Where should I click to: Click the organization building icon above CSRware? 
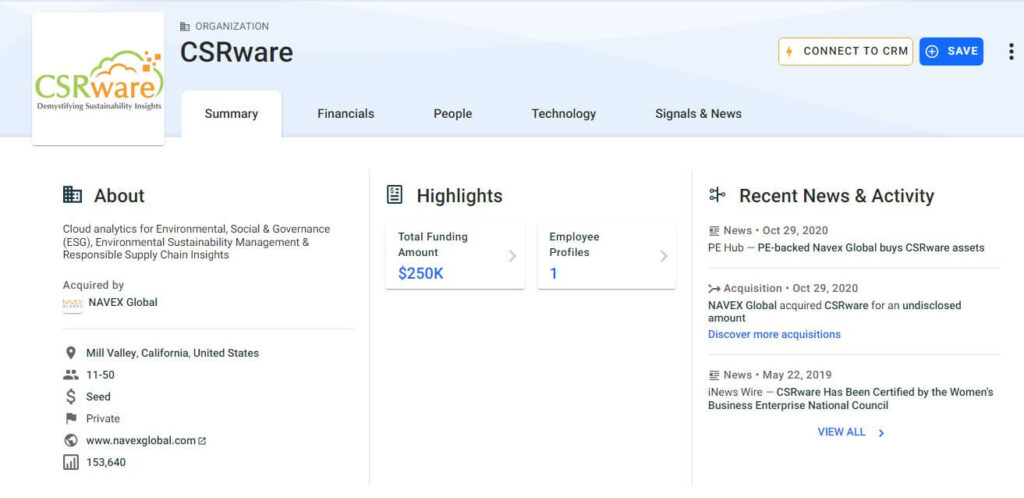[x=185, y=27]
